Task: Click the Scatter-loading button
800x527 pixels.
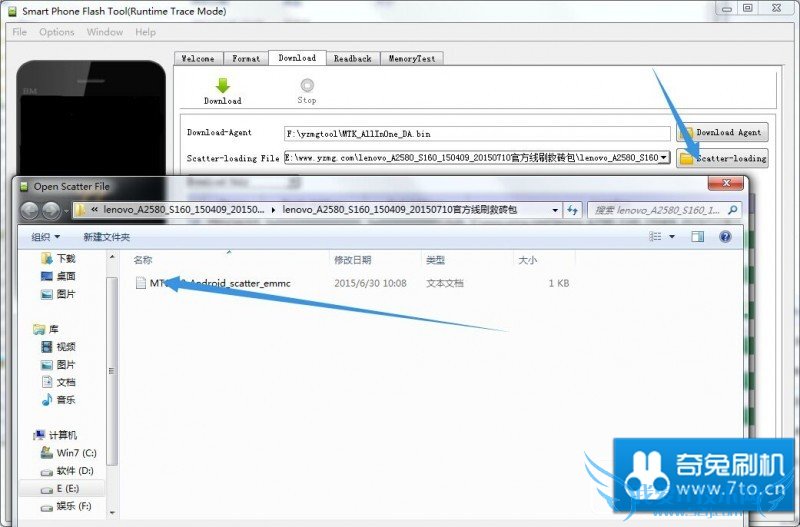Action: coord(722,158)
